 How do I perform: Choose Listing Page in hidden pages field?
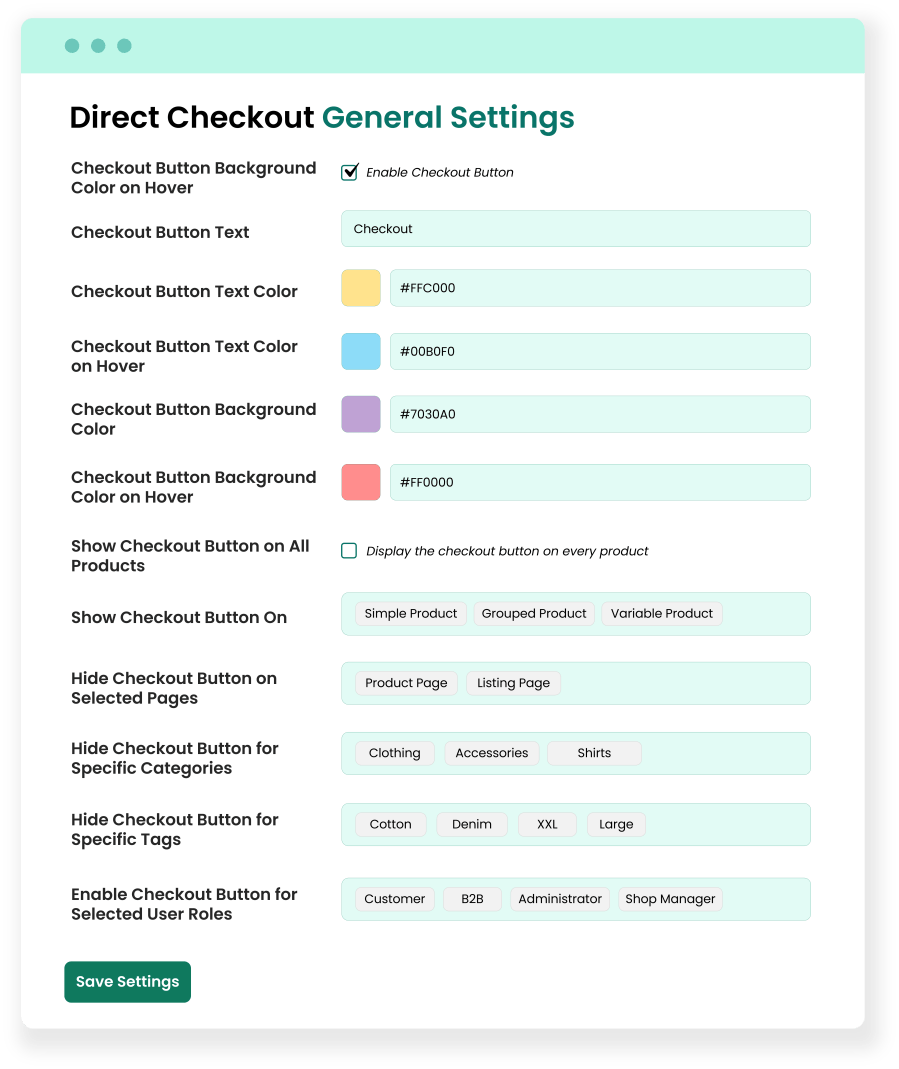pos(513,683)
